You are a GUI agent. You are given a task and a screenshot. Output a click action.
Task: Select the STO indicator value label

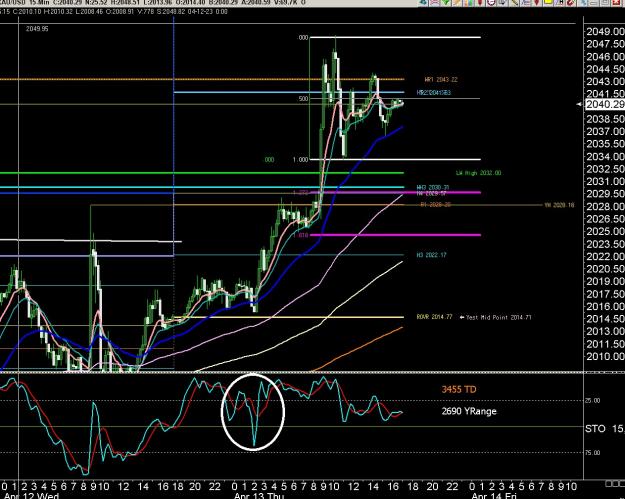point(605,429)
